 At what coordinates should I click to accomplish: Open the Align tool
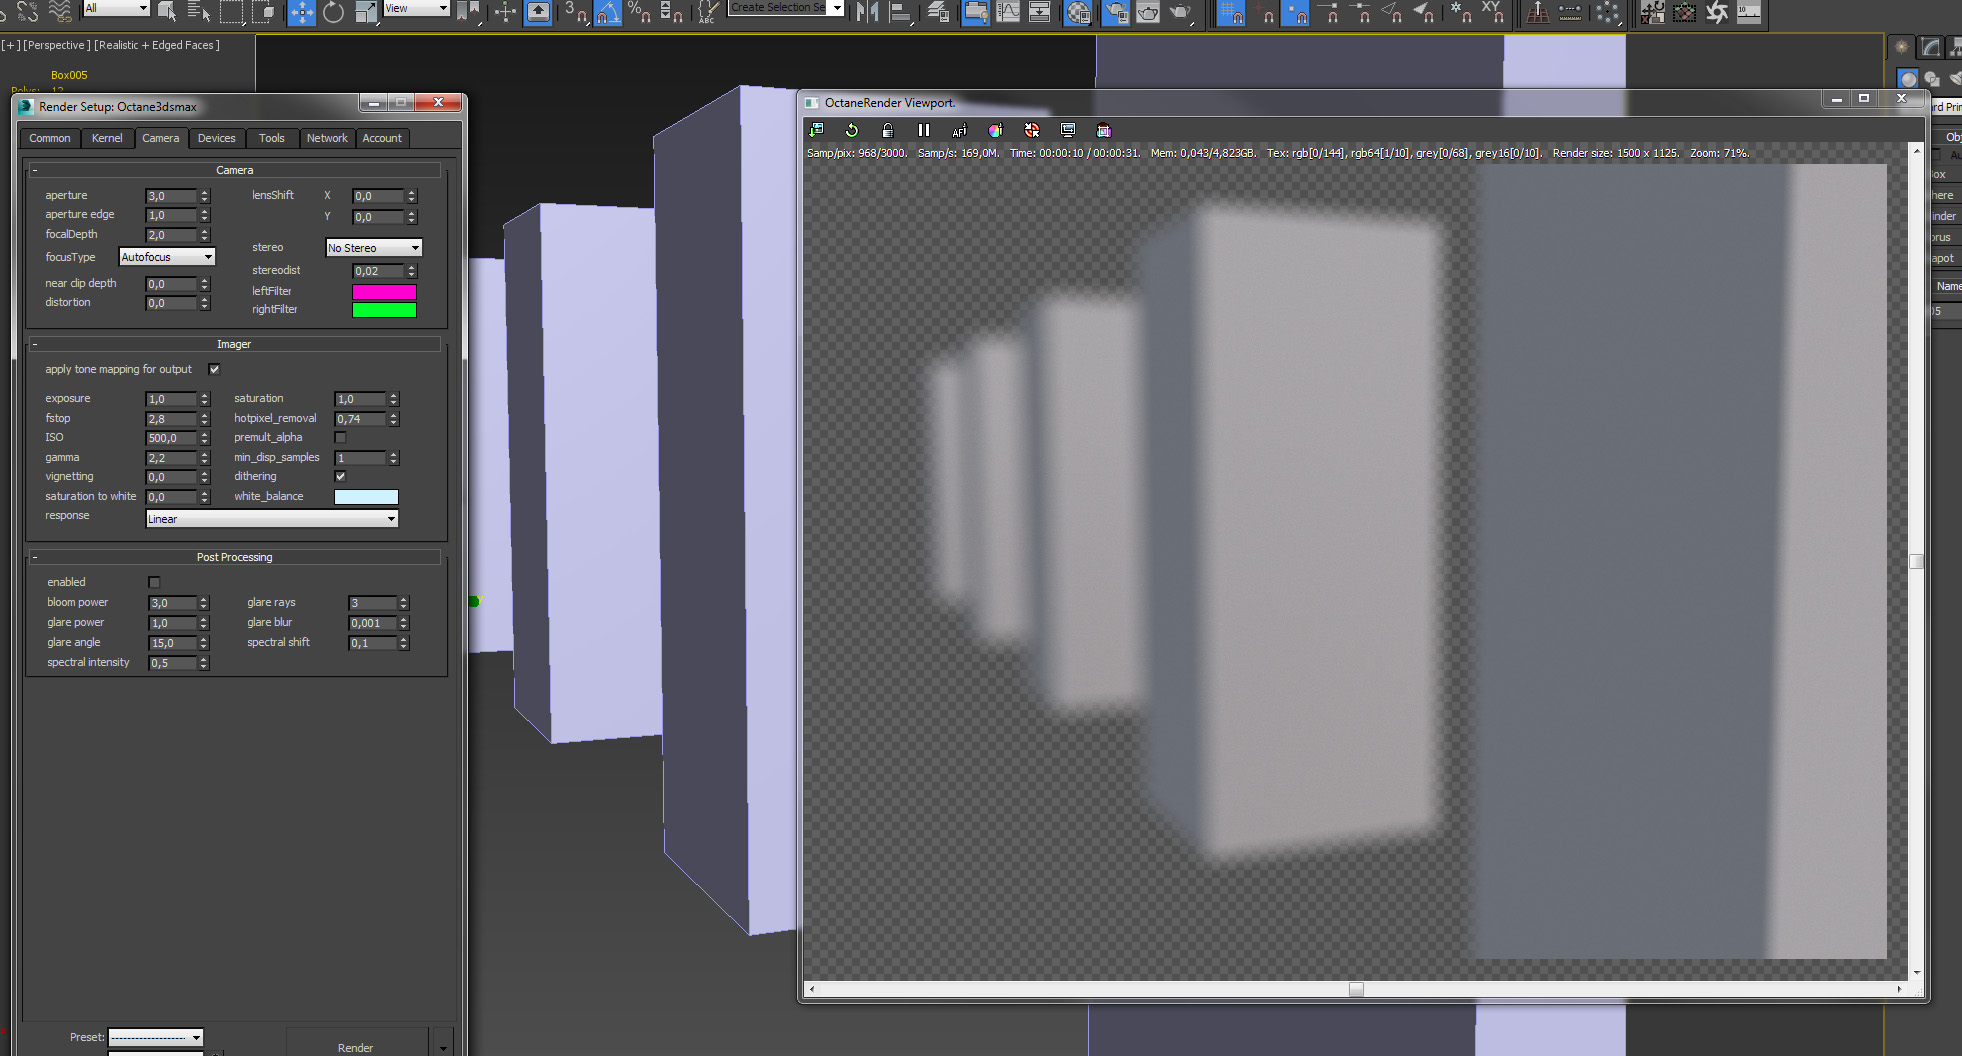[x=900, y=12]
